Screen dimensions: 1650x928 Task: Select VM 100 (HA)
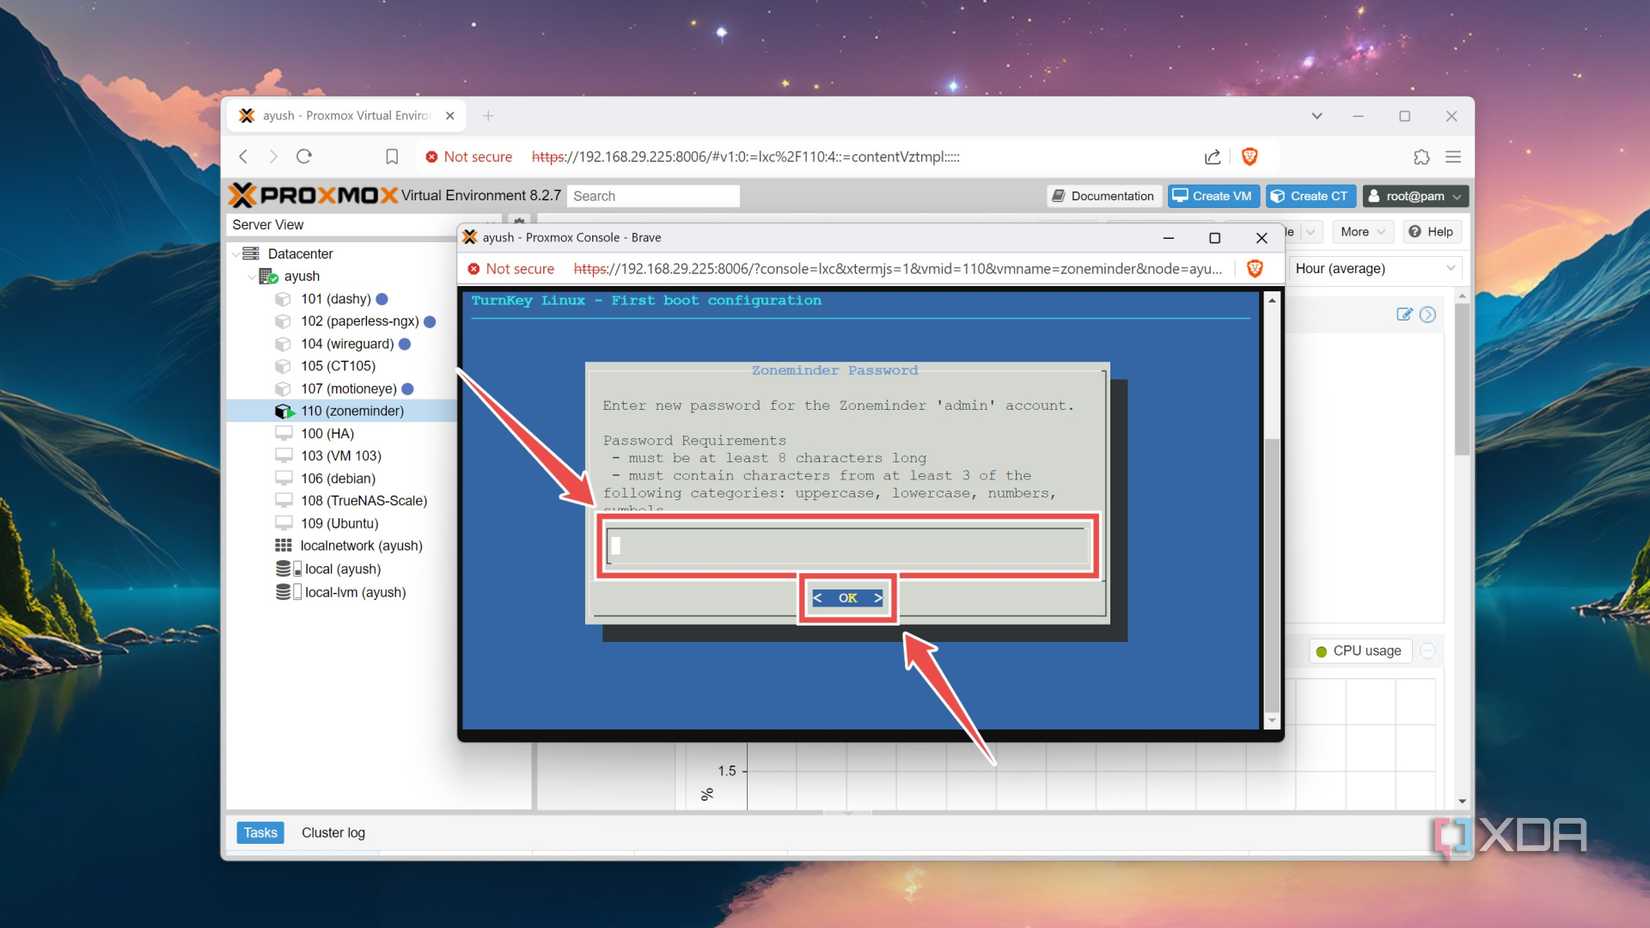pos(327,434)
